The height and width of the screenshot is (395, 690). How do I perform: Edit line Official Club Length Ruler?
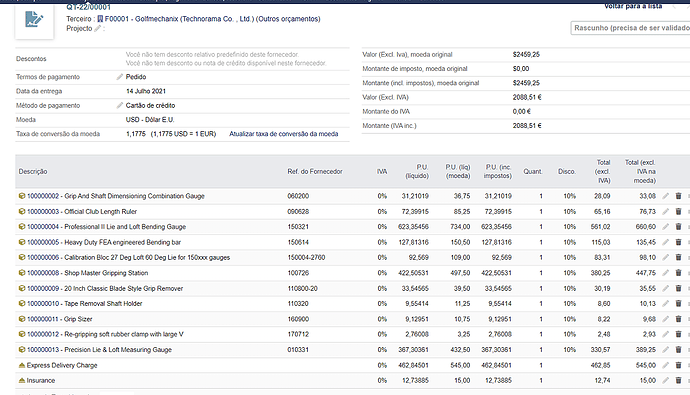click(665, 212)
